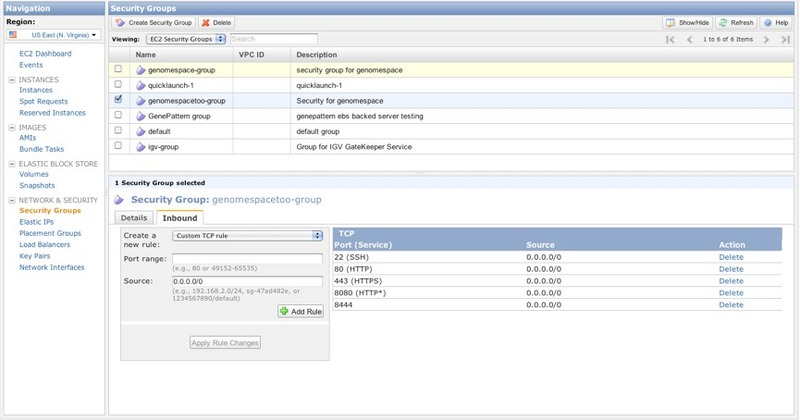Screen dimensions: 800x420
Task: Open the Region dropdown US East
Action: coord(54,35)
